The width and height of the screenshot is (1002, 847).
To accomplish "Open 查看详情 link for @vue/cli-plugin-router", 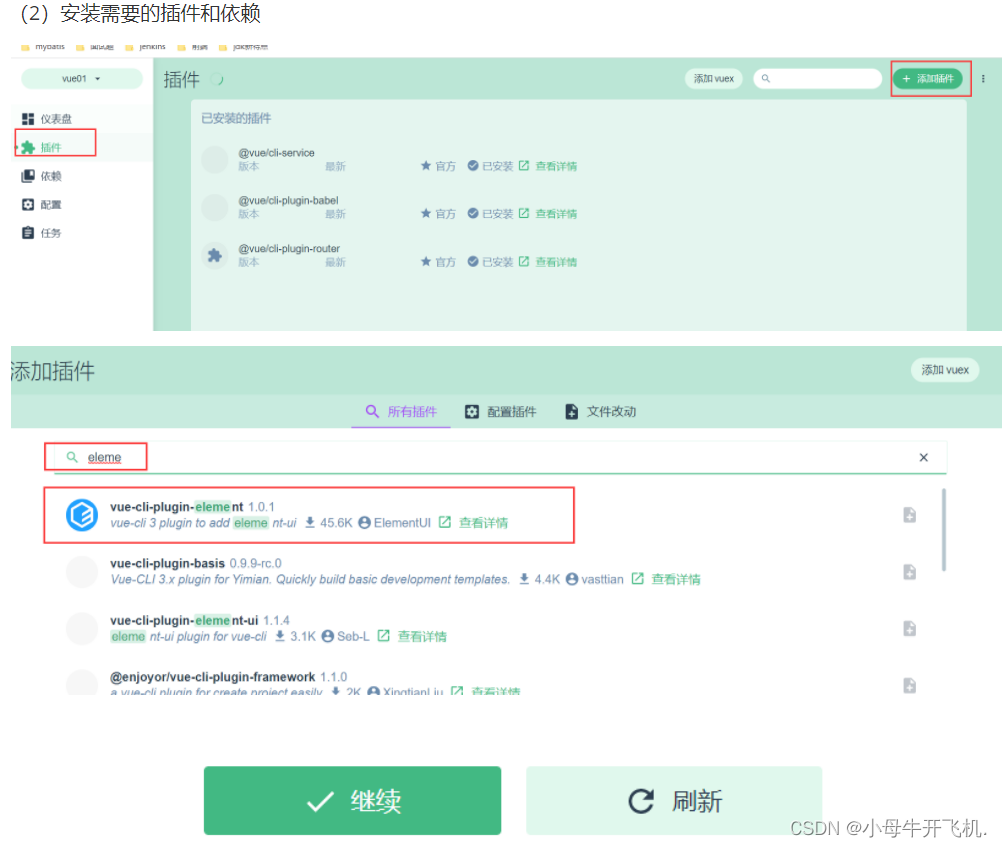I will click(x=555, y=262).
